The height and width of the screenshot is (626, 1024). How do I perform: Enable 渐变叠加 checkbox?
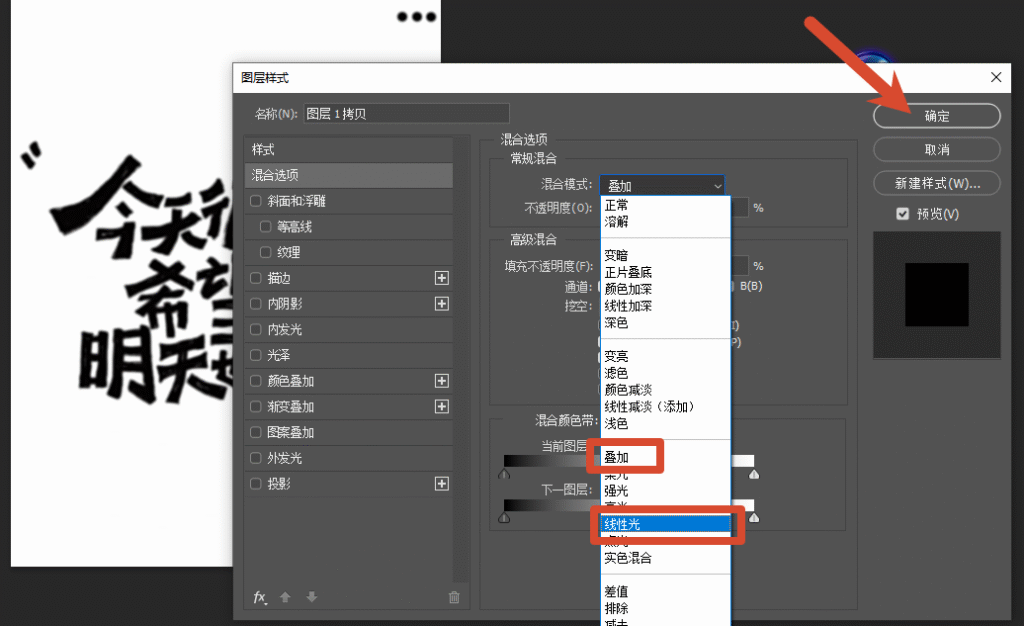click(x=256, y=407)
